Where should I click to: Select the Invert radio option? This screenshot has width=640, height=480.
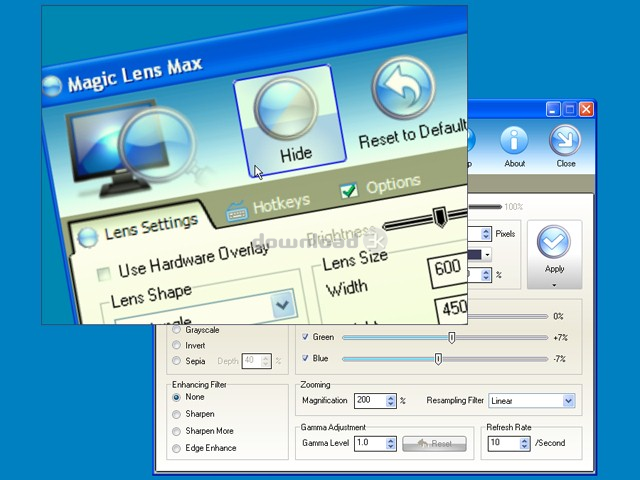176,345
